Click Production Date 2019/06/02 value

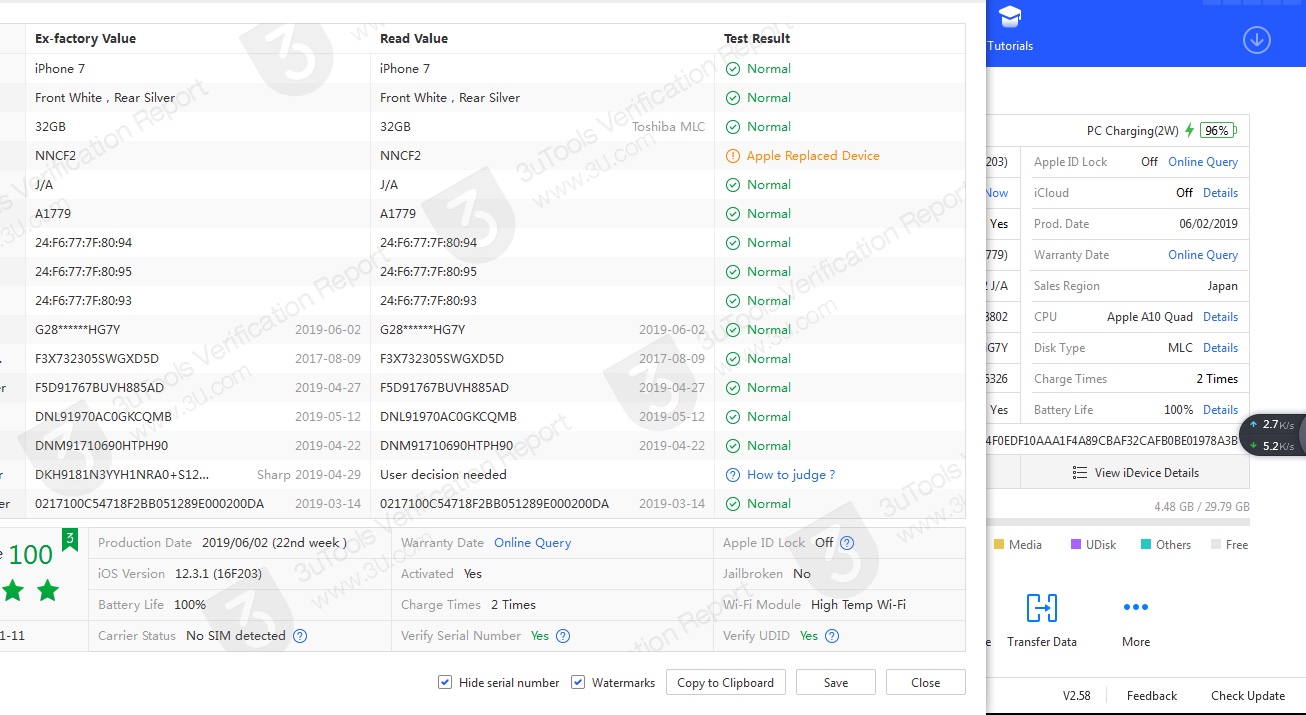point(274,543)
